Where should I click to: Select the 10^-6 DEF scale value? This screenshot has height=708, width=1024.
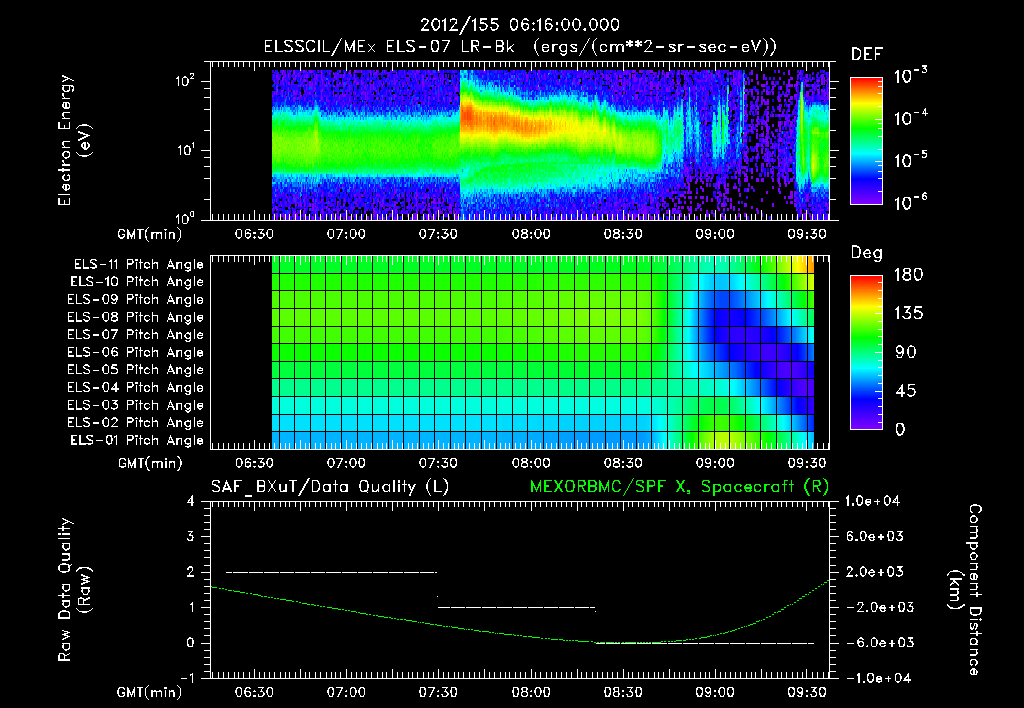click(x=910, y=202)
